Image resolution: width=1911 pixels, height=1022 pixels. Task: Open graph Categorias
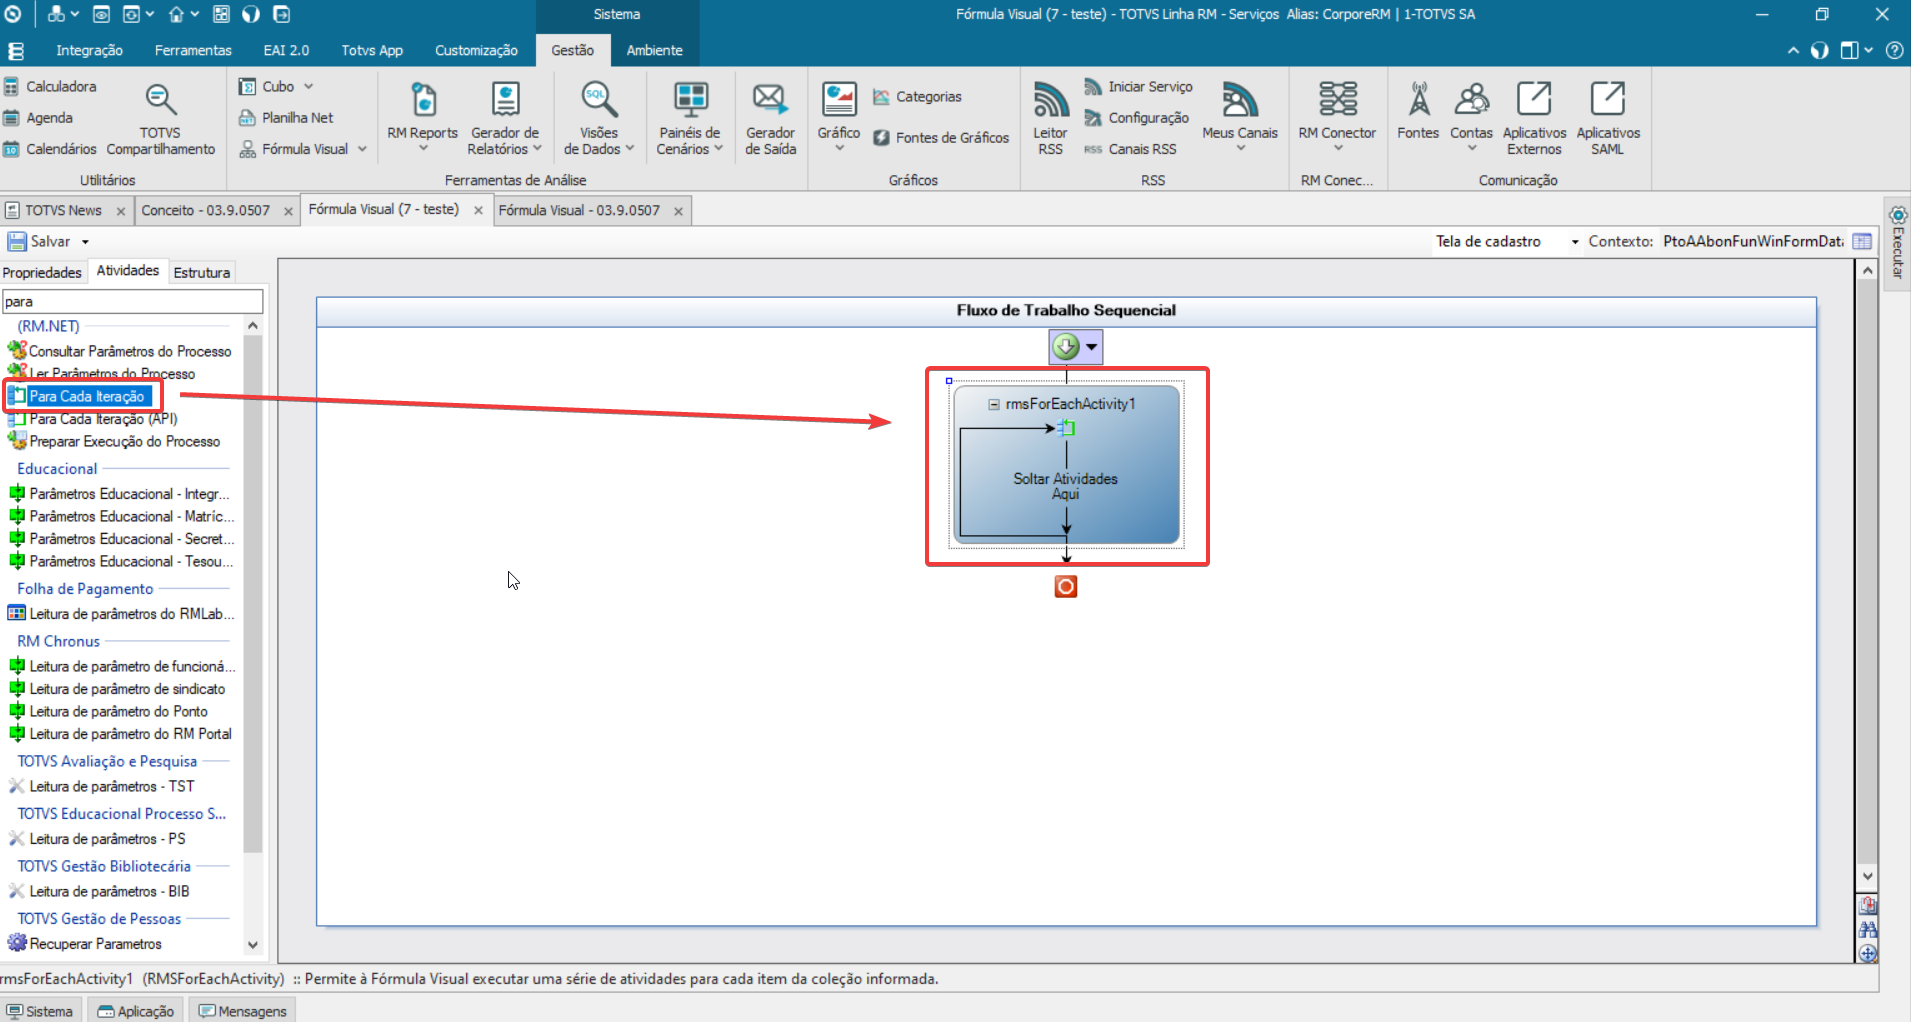click(917, 97)
